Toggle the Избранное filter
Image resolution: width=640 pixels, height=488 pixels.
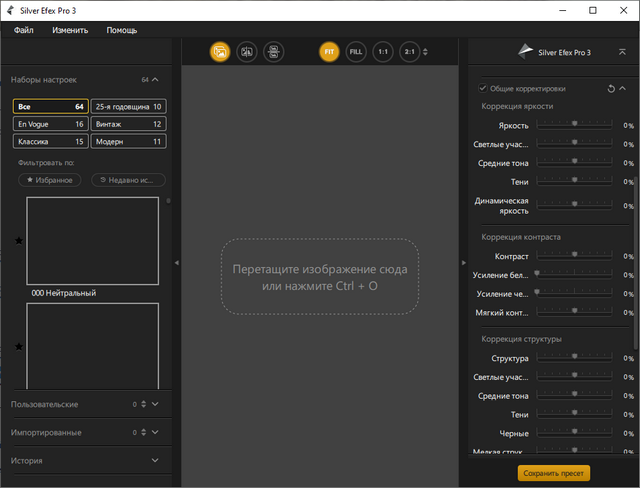tap(50, 180)
